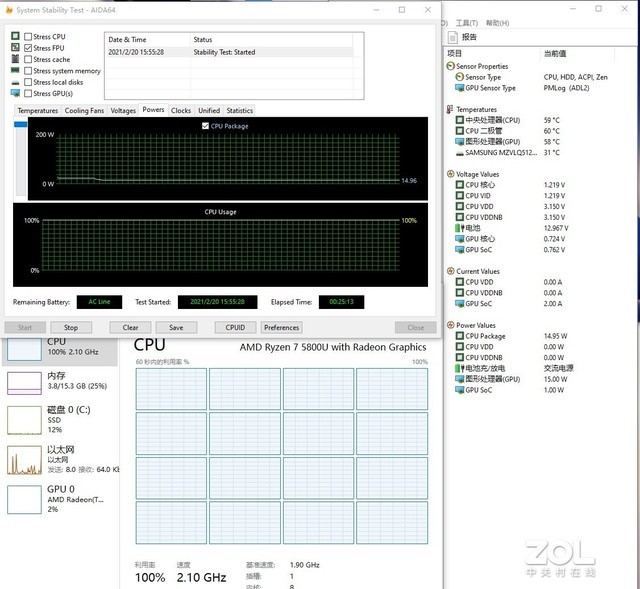640x589 pixels.
Task: Click the 报告 report document icon
Action: point(453,37)
